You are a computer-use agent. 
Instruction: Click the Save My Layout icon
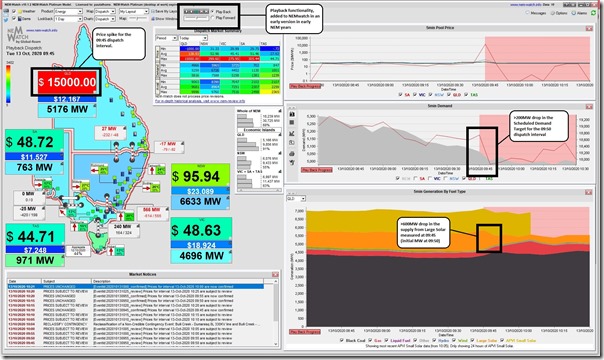(153, 12)
